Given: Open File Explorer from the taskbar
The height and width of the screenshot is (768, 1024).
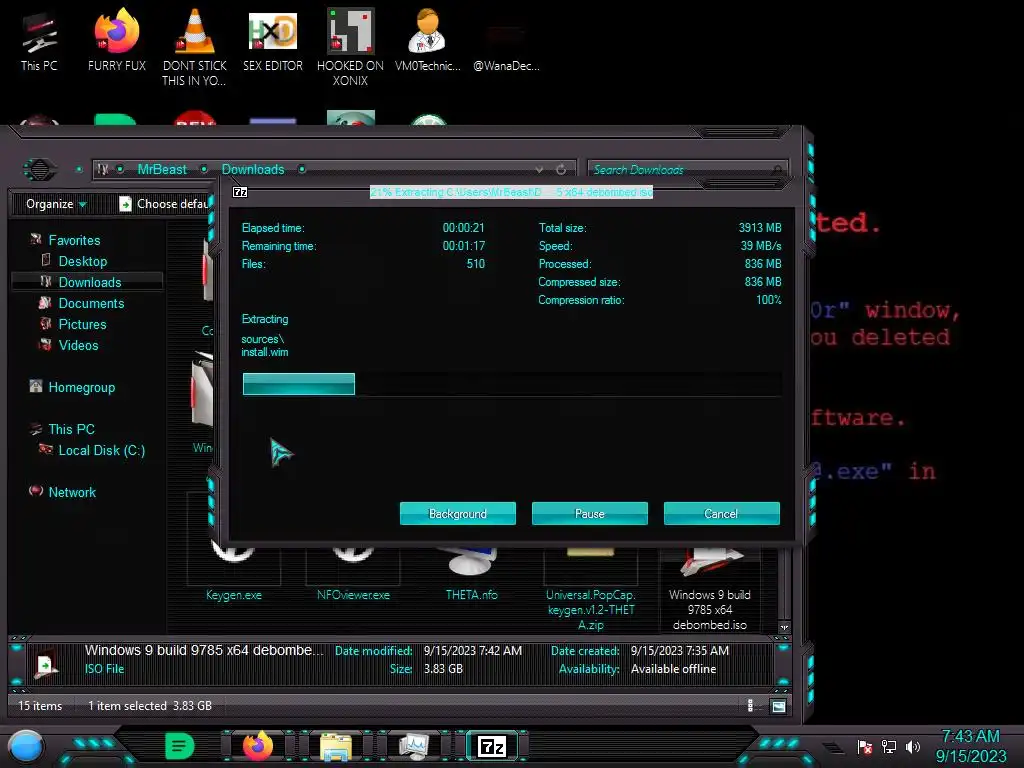Looking at the screenshot, I should click(x=336, y=746).
